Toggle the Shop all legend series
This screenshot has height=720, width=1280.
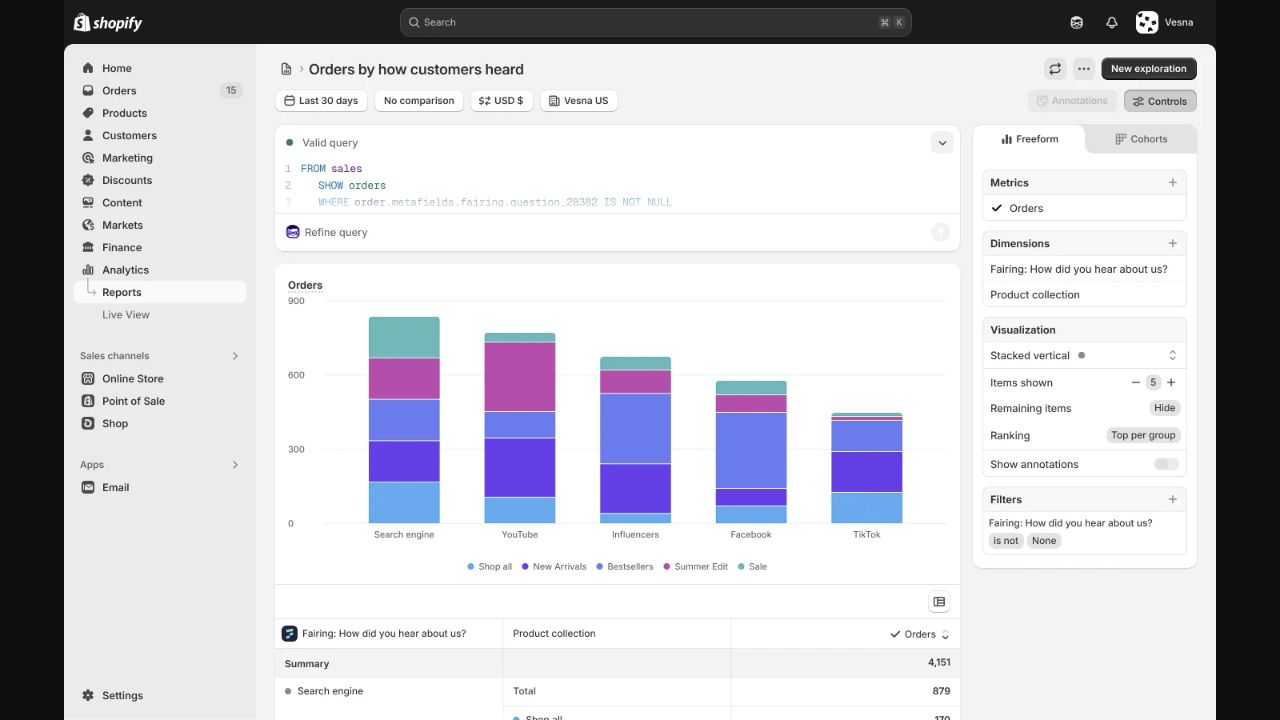pyautogui.click(x=490, y=566)
